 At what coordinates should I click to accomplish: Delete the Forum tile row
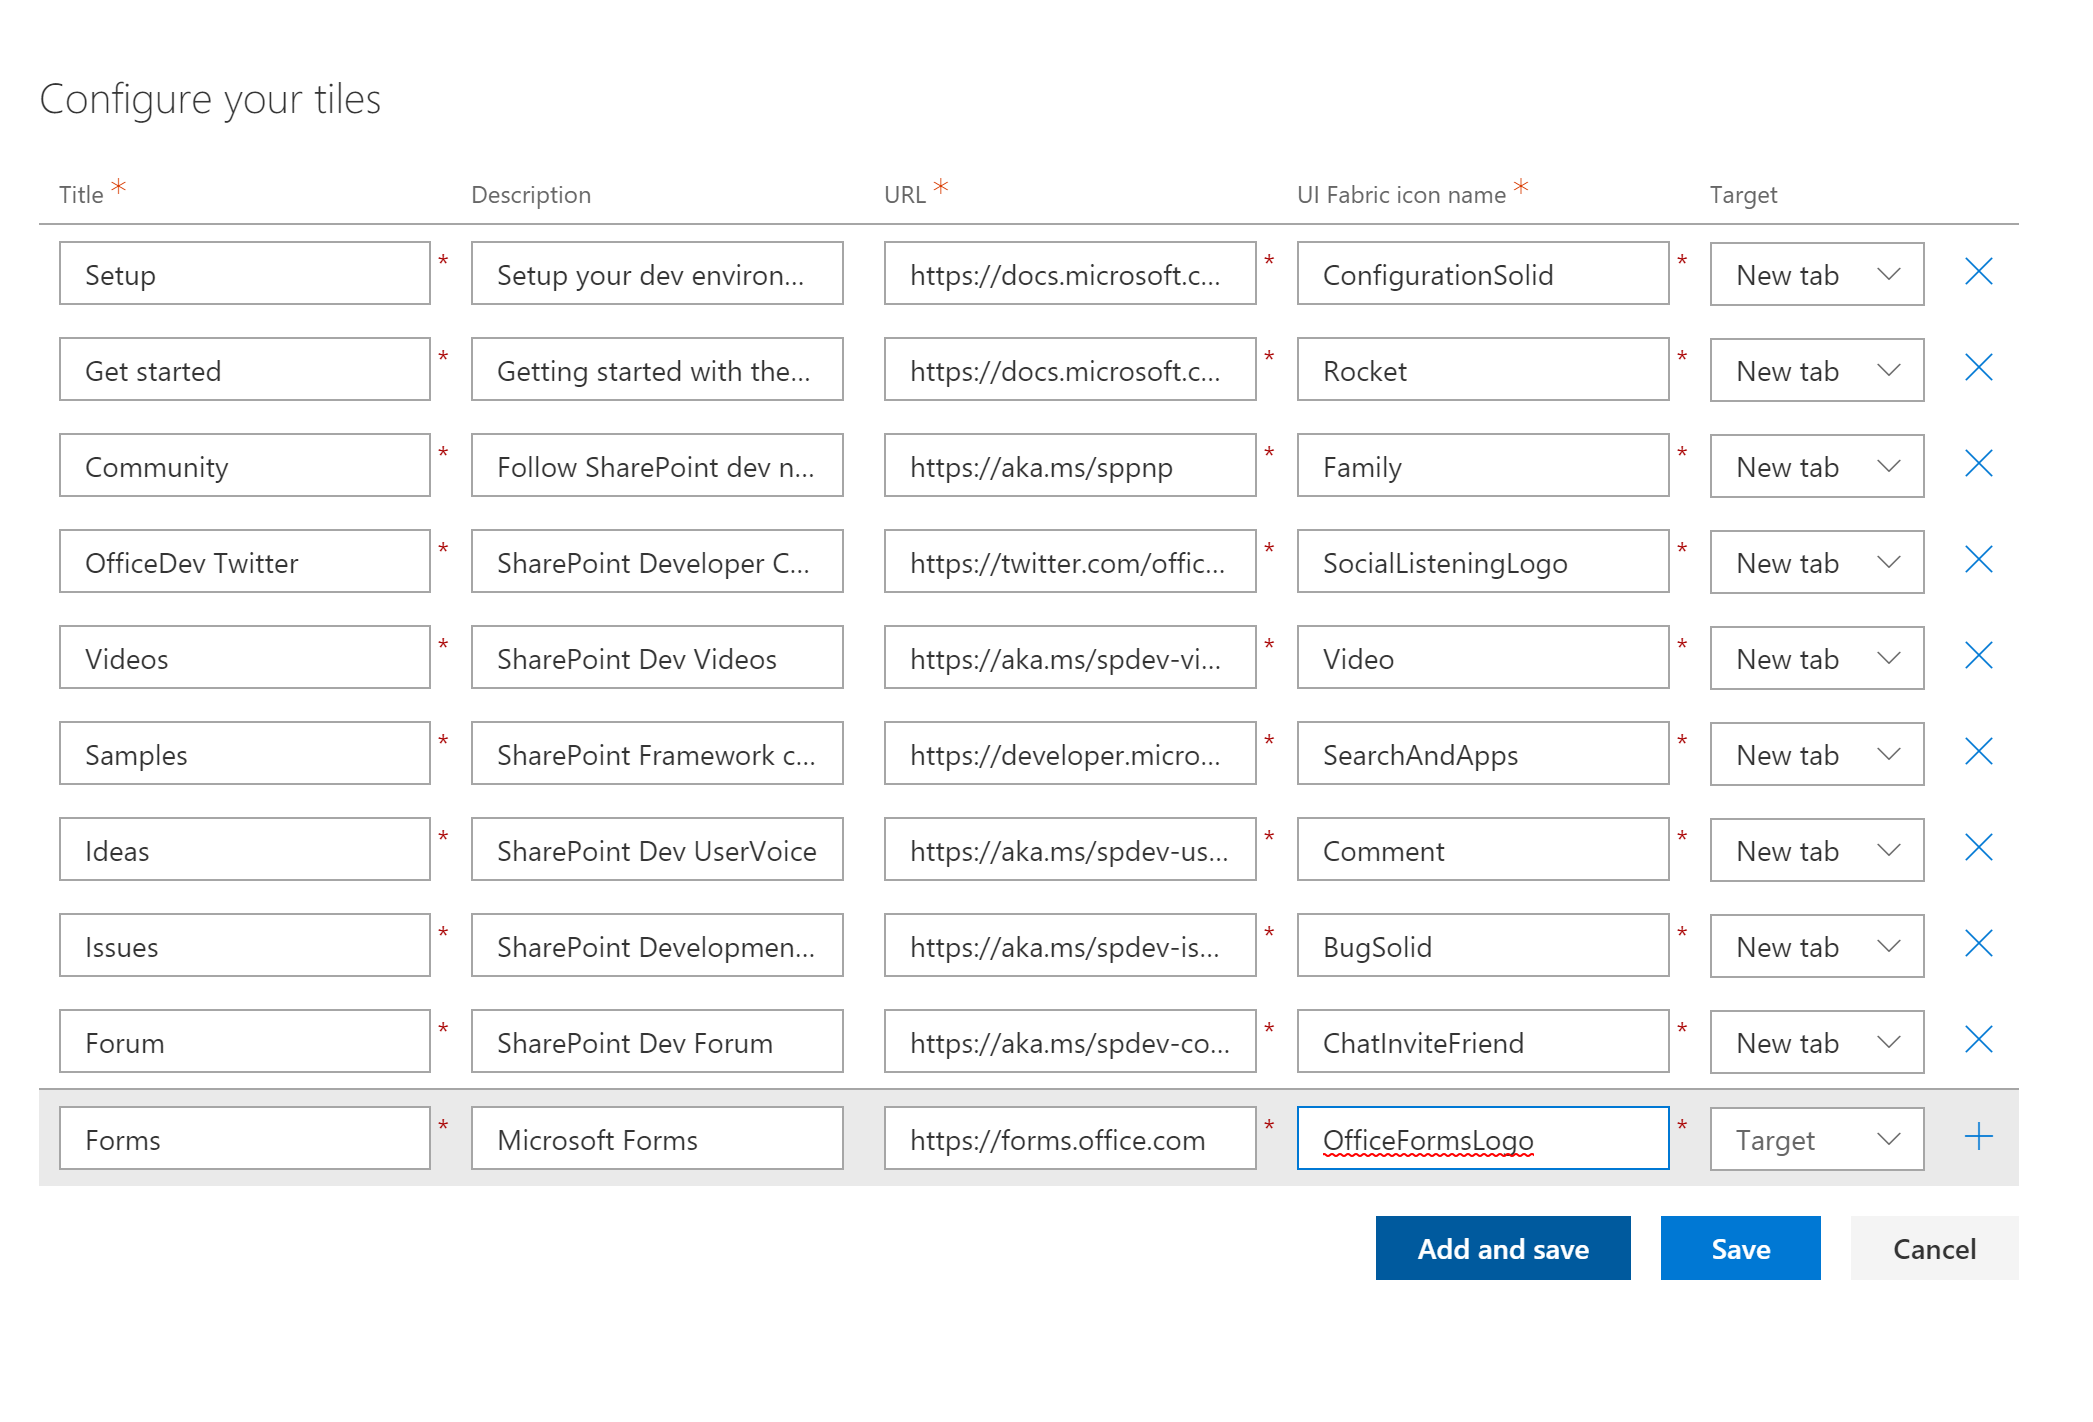coord(1978,1039)
